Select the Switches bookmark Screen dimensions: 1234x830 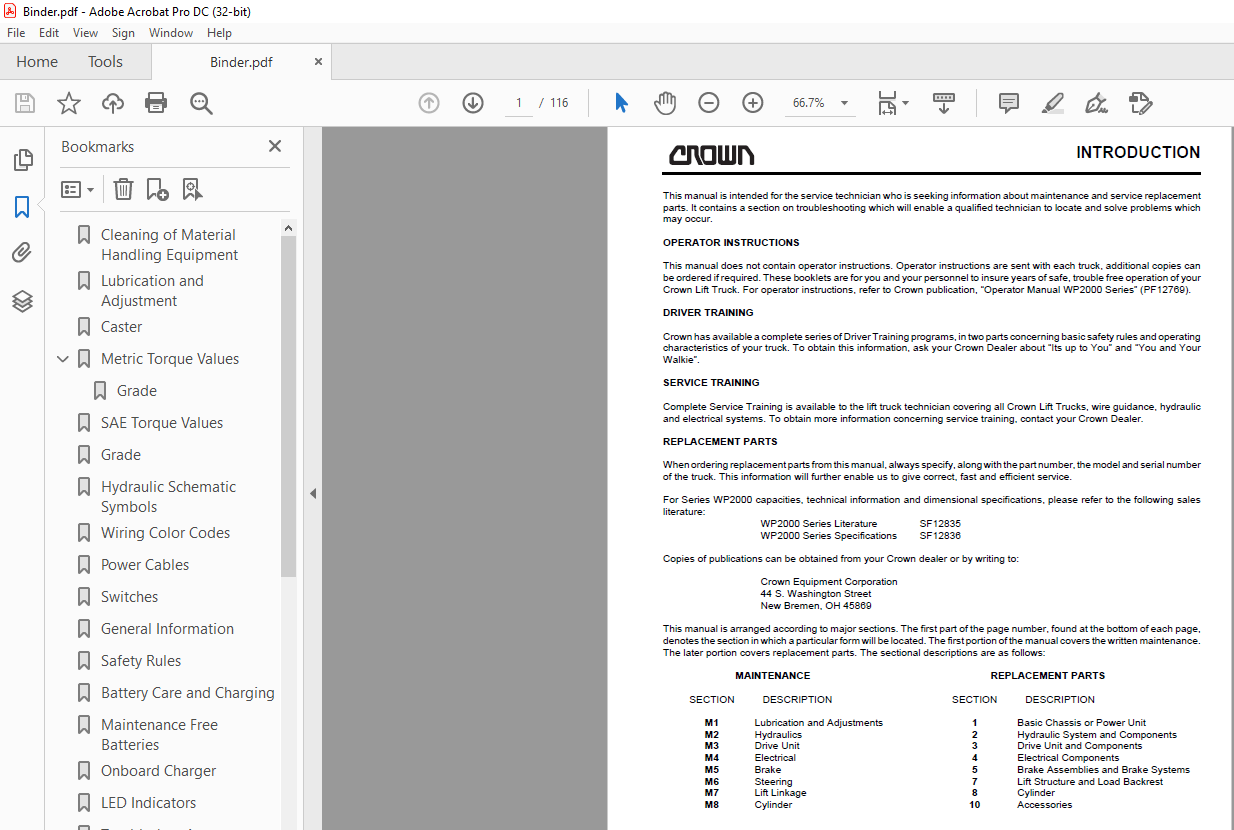130,597
